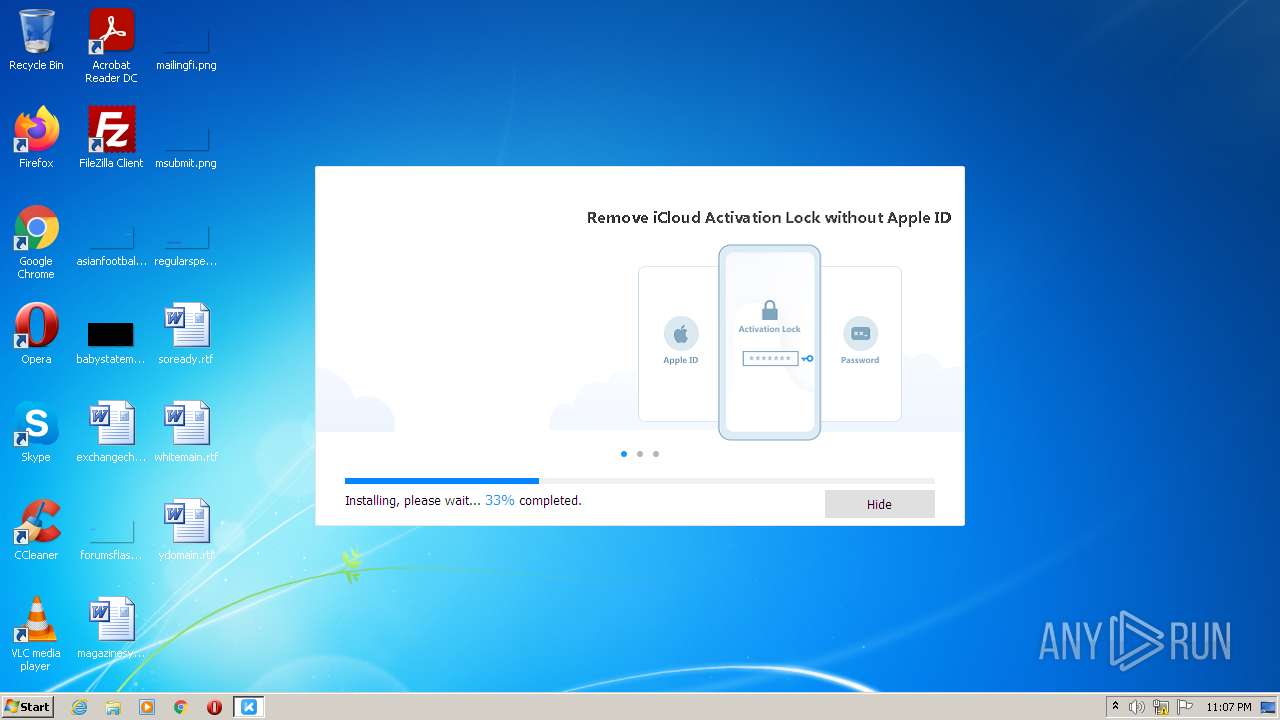
Task: Open Opera from taskbar
Action: coord(214,707)
